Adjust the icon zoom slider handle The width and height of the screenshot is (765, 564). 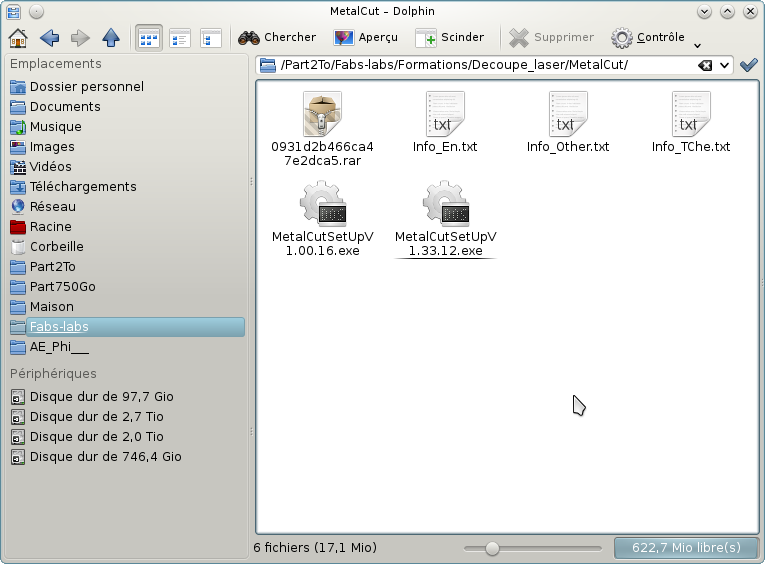pos(492,548)
